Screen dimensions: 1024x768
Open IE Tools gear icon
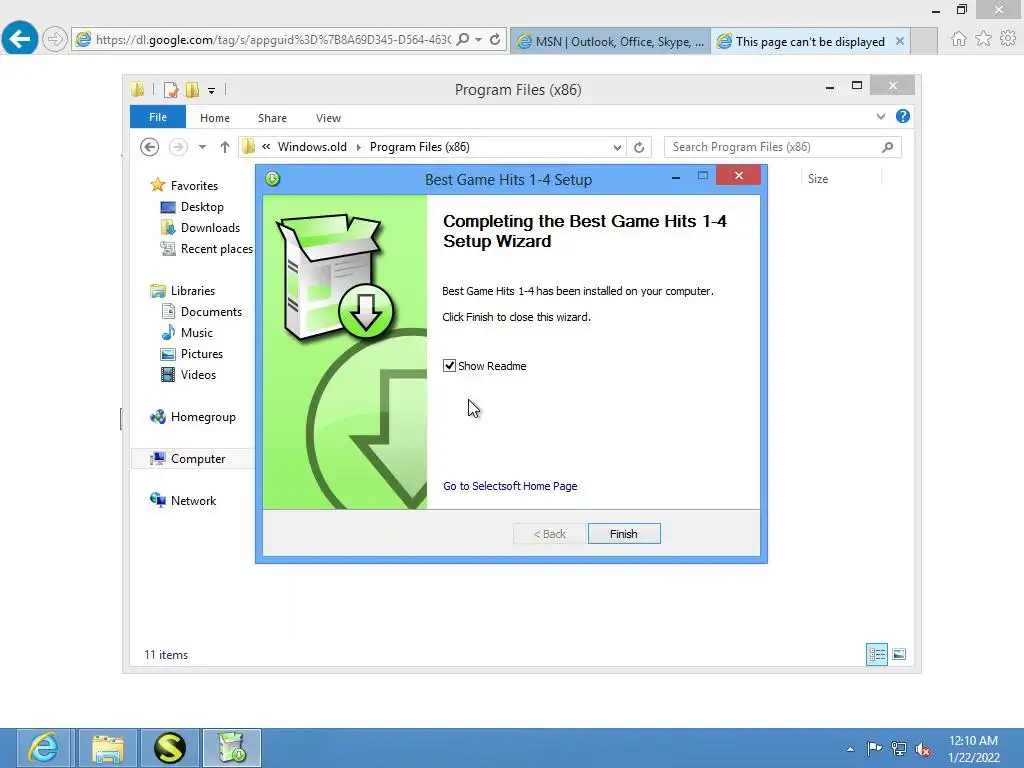click(1008, 39)
